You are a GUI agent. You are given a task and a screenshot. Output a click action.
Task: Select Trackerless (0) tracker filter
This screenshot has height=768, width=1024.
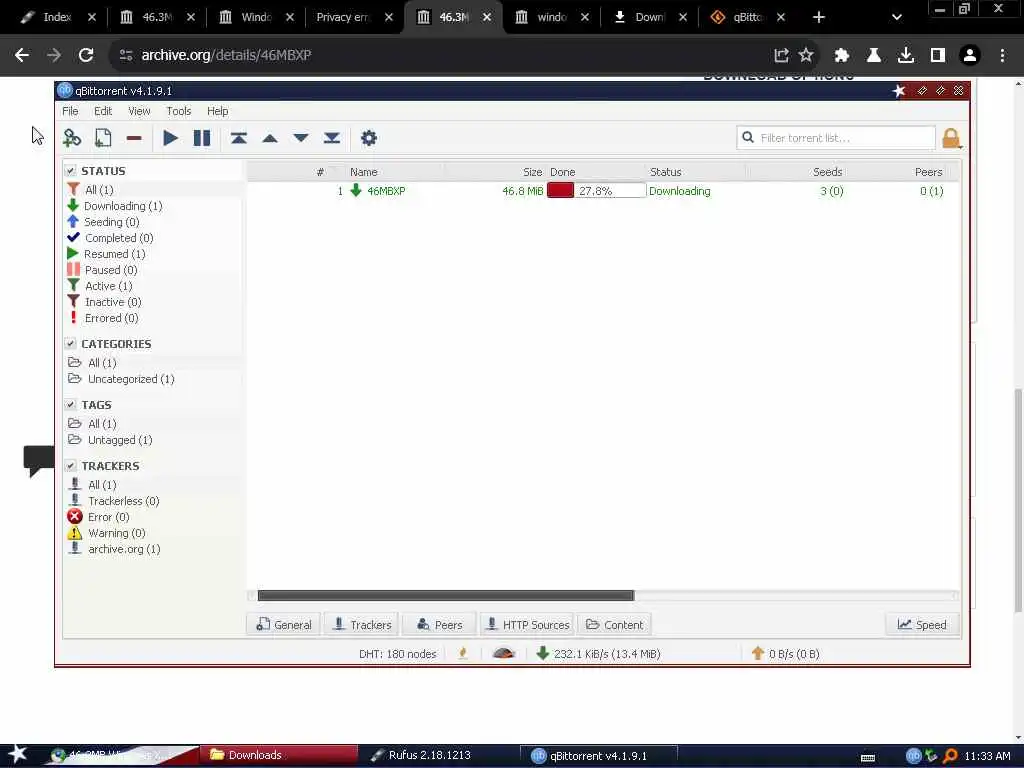[114, 501]
